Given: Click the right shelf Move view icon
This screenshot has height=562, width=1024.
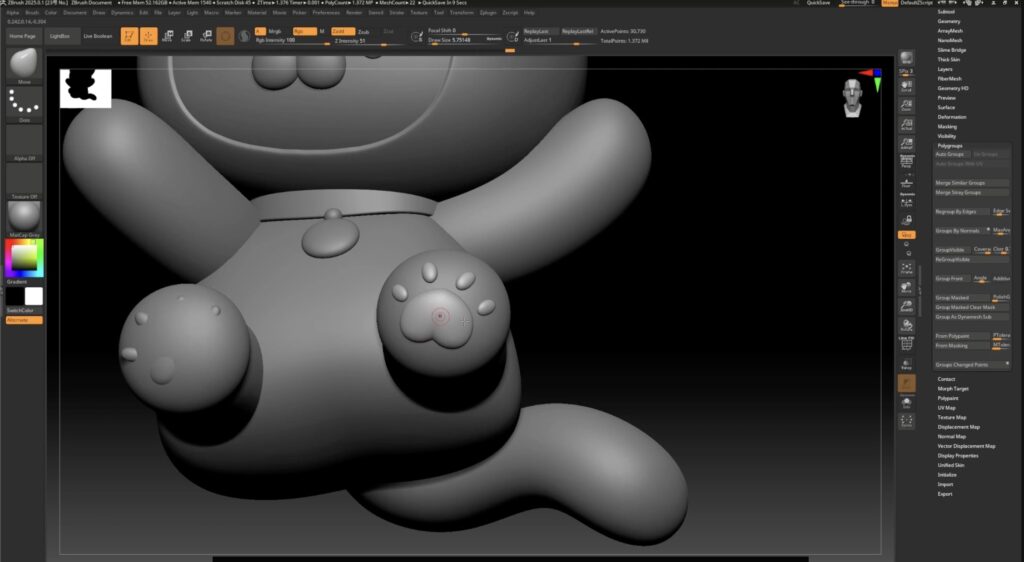Looking at the screenshot, I should [906, 288].
